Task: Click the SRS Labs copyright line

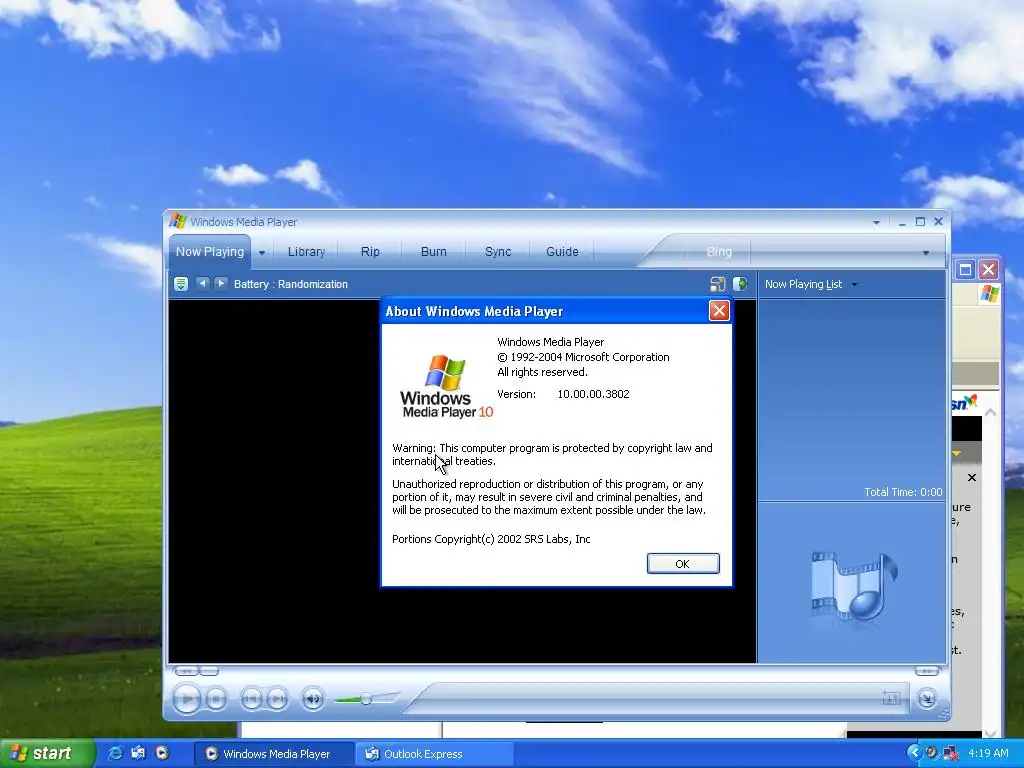Action: pos(491,539)
